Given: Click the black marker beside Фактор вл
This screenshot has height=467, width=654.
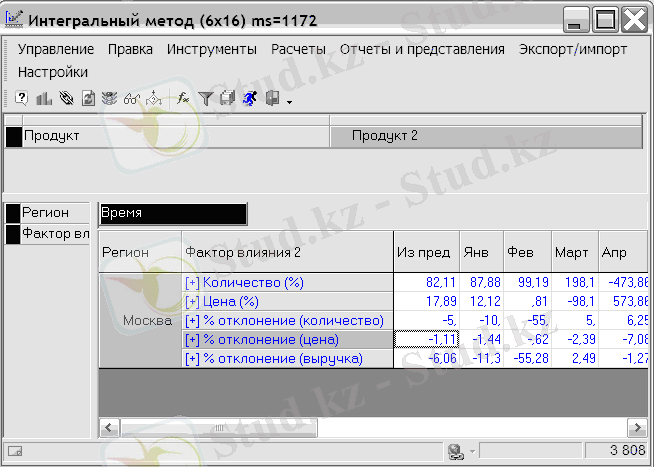Looking at the screenshot, I should [13, 234].
